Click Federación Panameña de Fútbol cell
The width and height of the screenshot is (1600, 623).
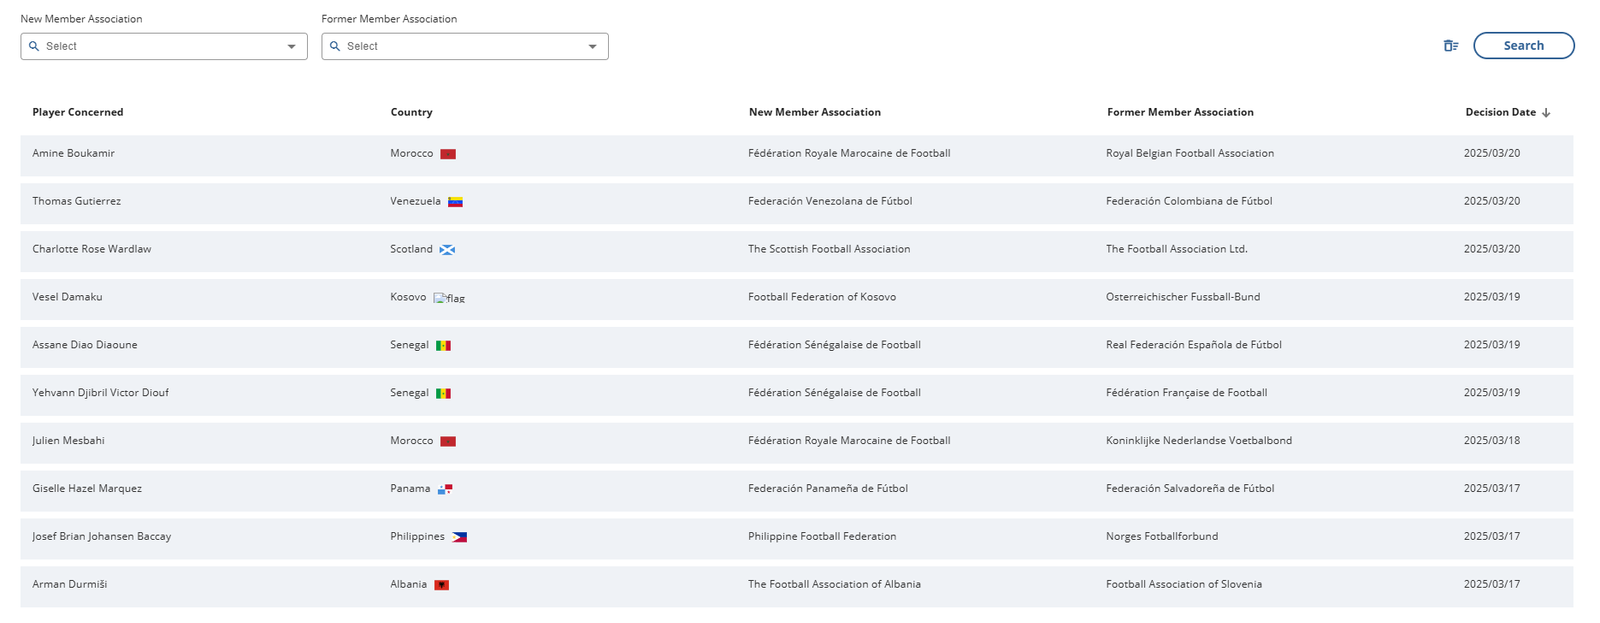click(828, 489)
